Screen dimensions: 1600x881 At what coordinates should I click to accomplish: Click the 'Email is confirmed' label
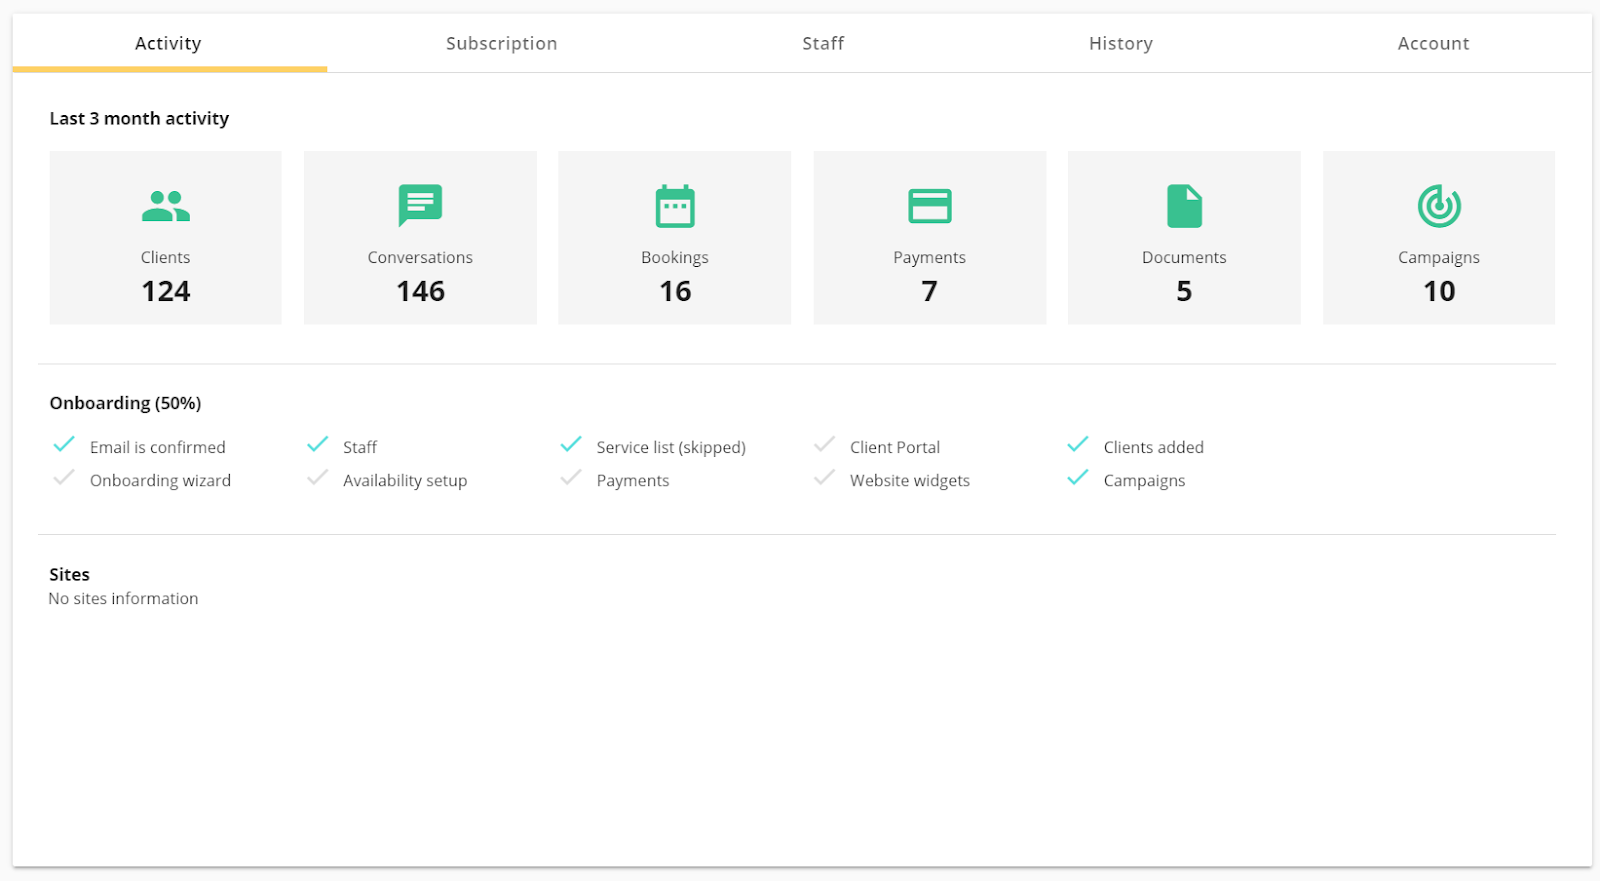click(x=158, y=447)
